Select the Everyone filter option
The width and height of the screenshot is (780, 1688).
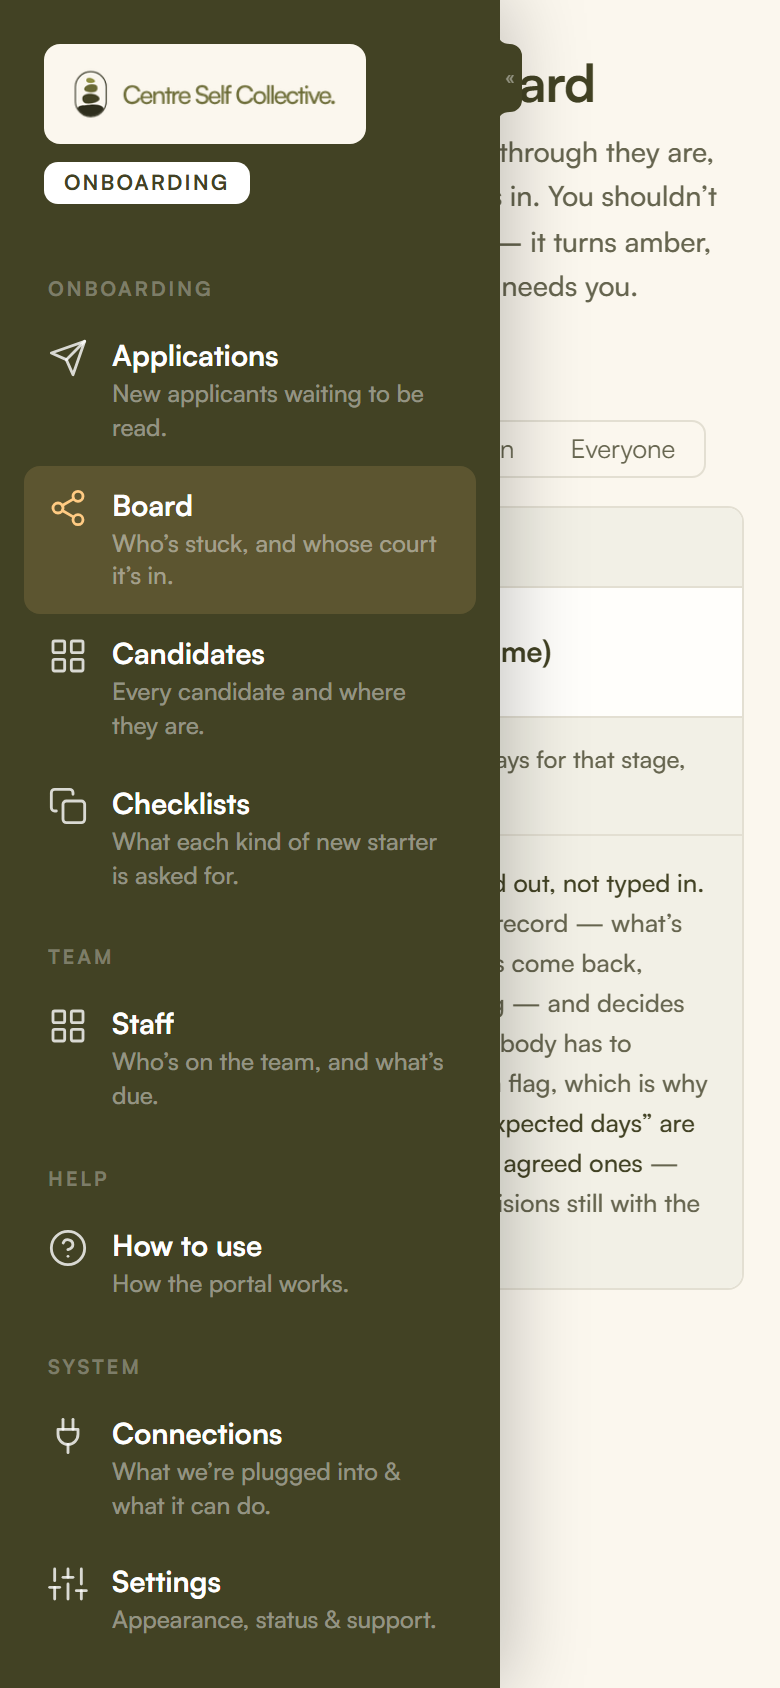click(623, 450)
